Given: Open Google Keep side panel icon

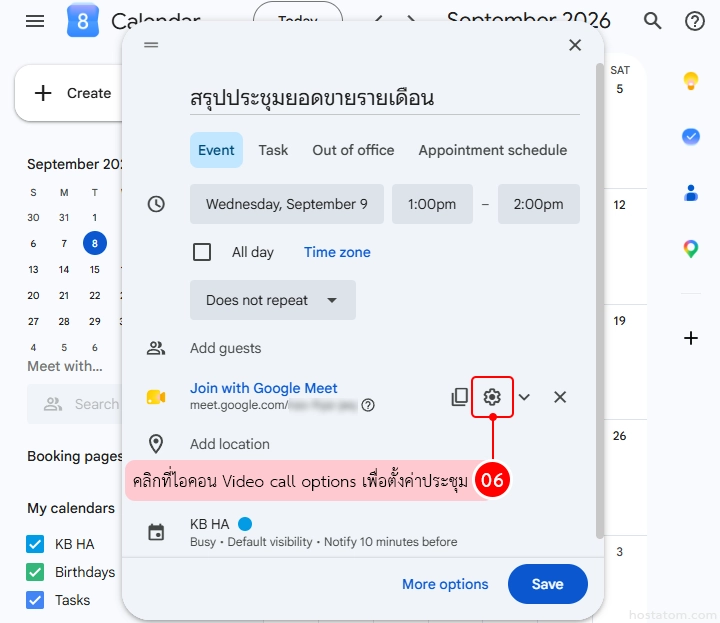Looking at the screenshot, I should tap(691, 81).
